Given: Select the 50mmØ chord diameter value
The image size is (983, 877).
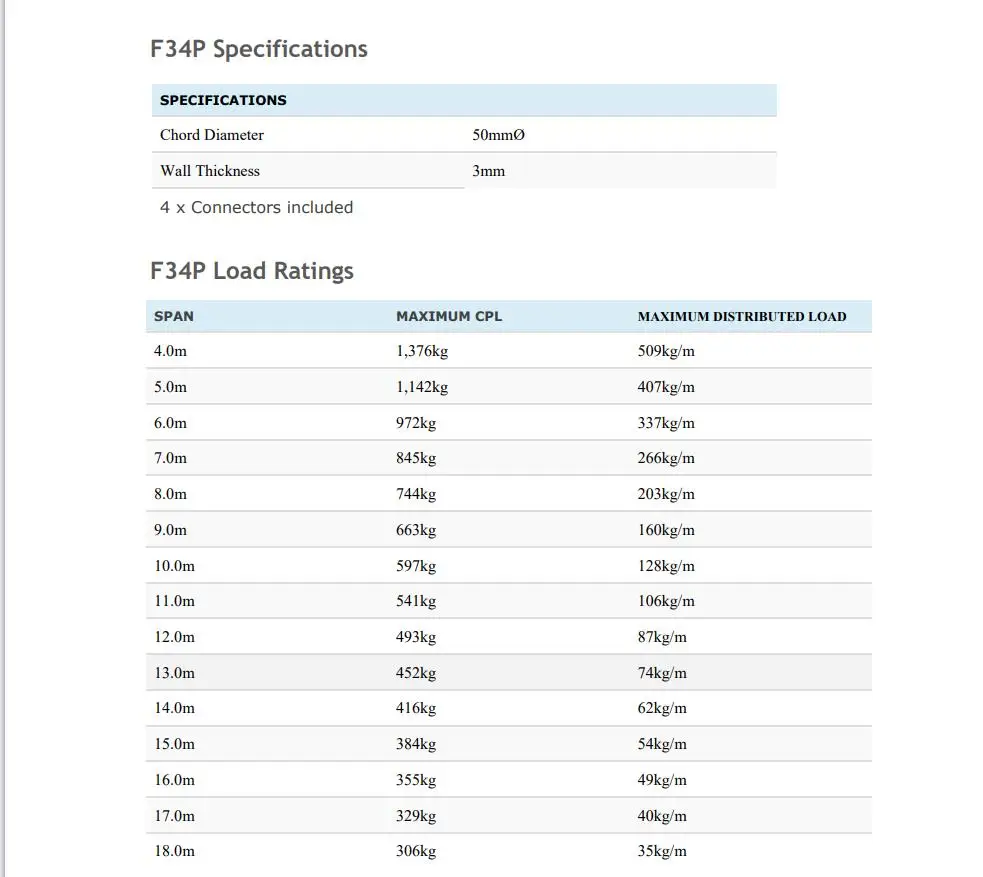Looking at the screenshot, I should tap(498, 135).
